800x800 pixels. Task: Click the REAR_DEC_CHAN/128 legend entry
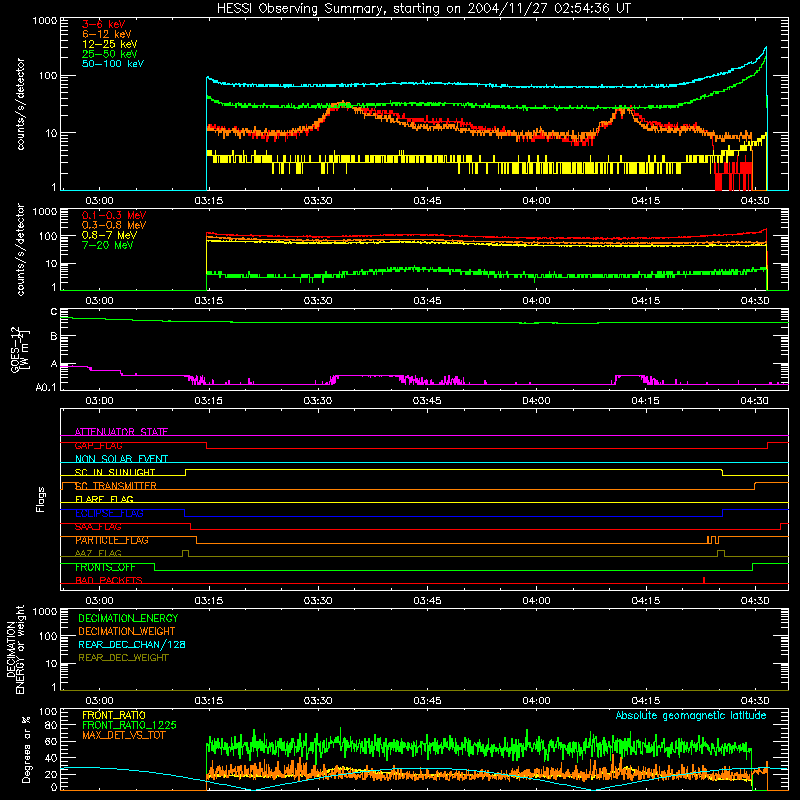pyautogui.click(x=132, y=644)
